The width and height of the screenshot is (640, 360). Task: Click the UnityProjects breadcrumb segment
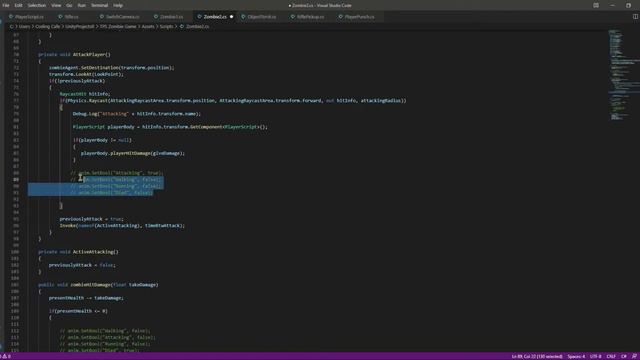(80, 27)
